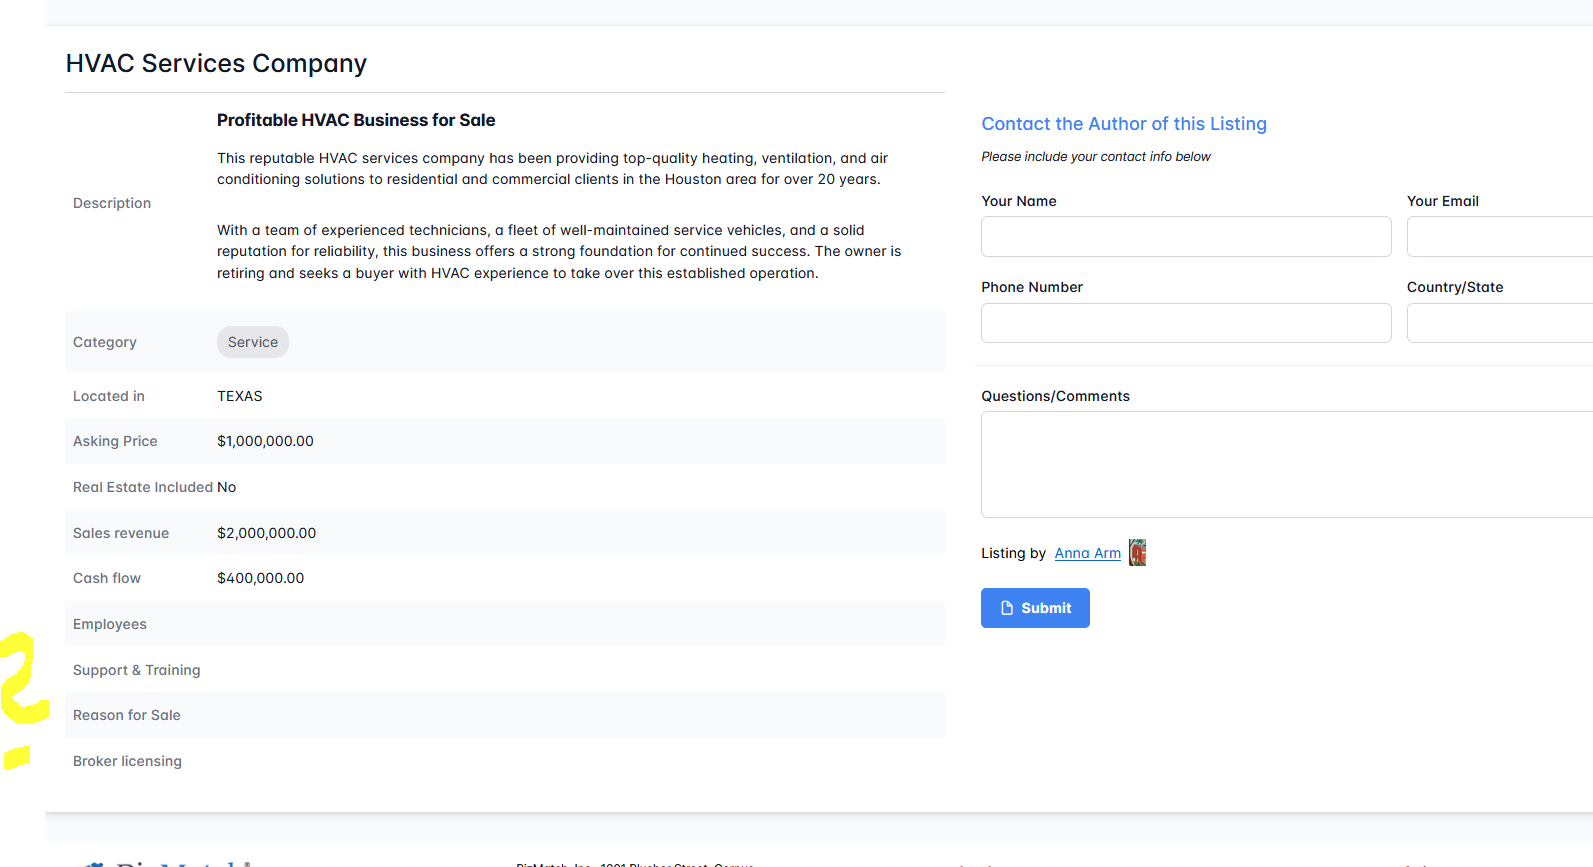Select the Phone Number input box

tap(1186, 323)
